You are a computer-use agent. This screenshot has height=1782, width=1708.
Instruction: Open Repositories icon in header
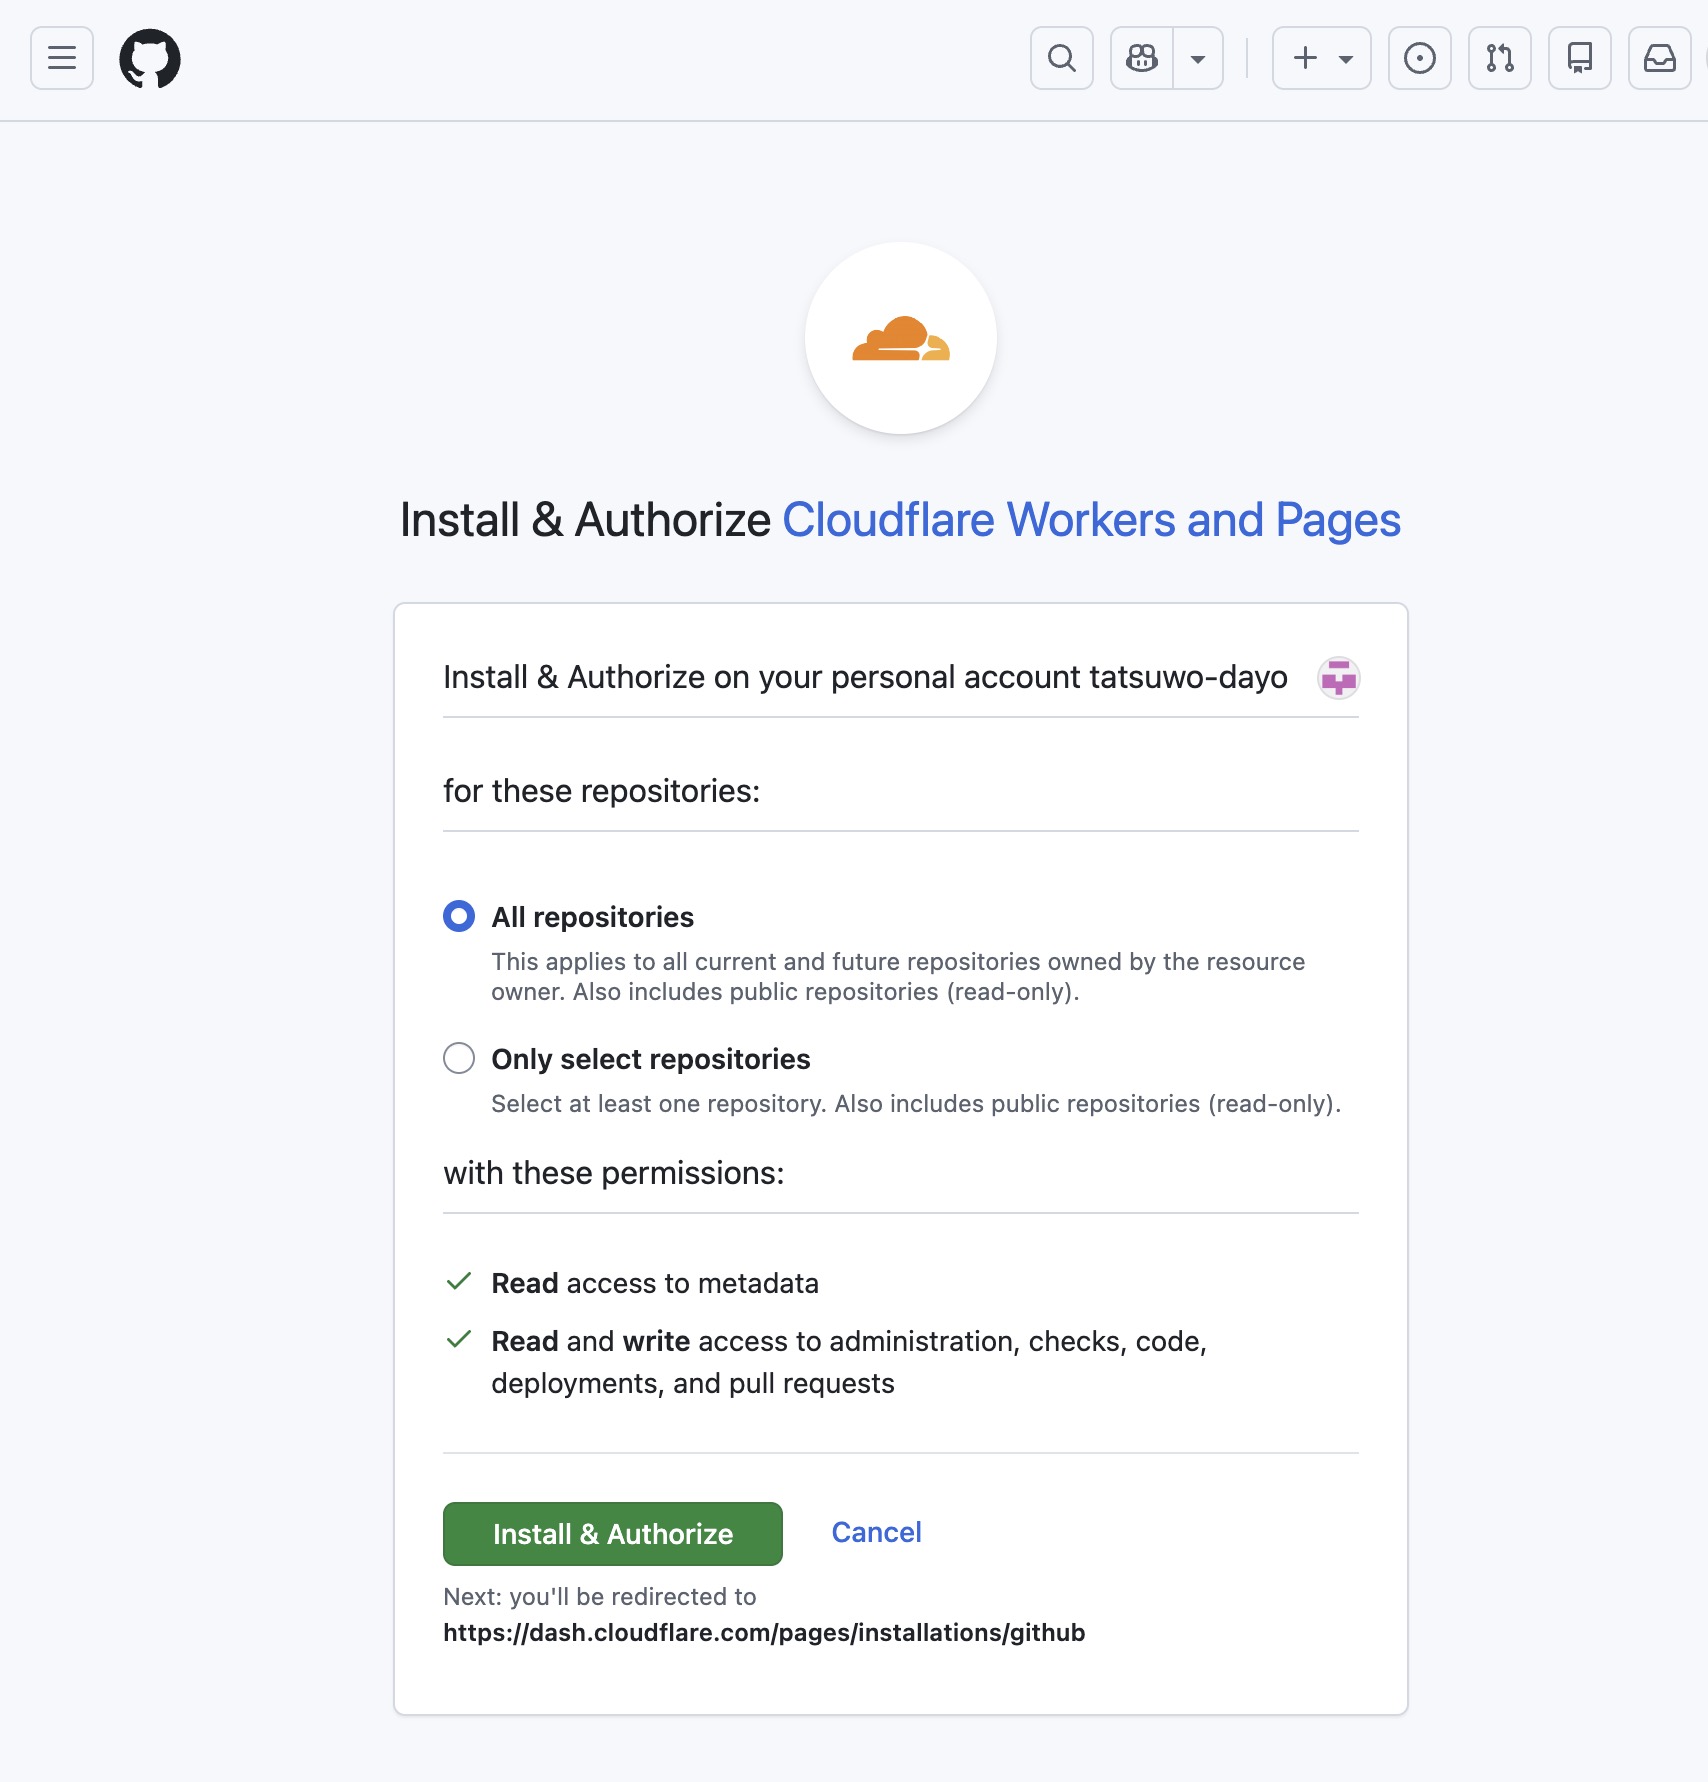point(1580,58)
